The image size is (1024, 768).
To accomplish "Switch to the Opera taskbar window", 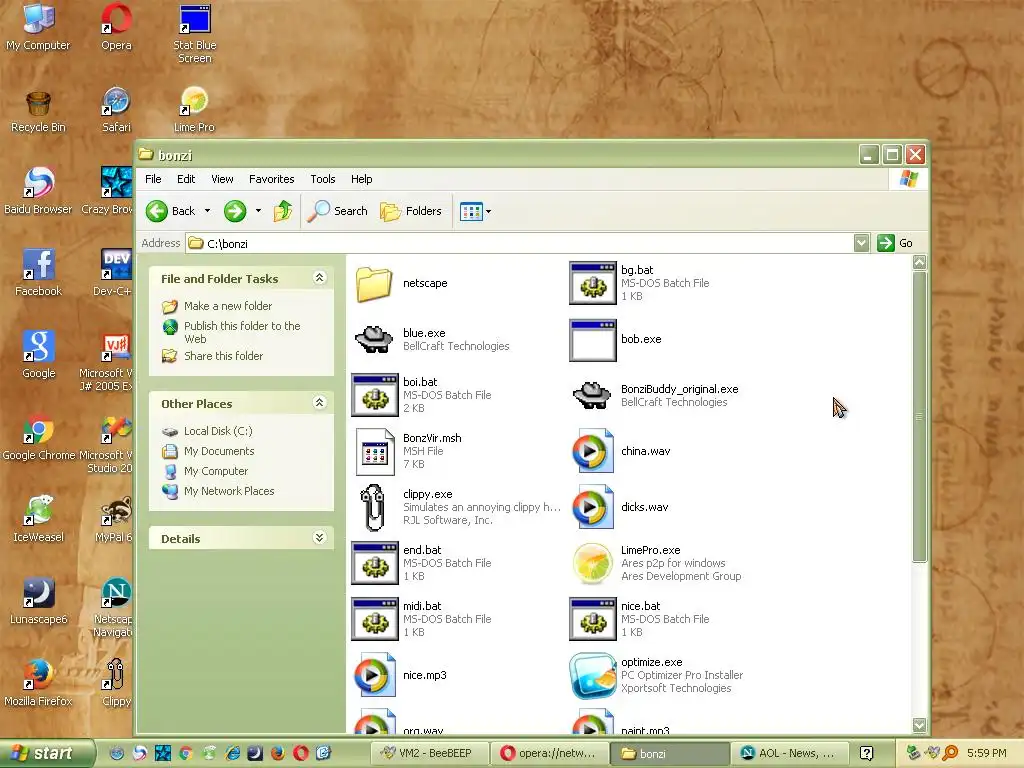I will pyautogui.click(x=549, y=754).
